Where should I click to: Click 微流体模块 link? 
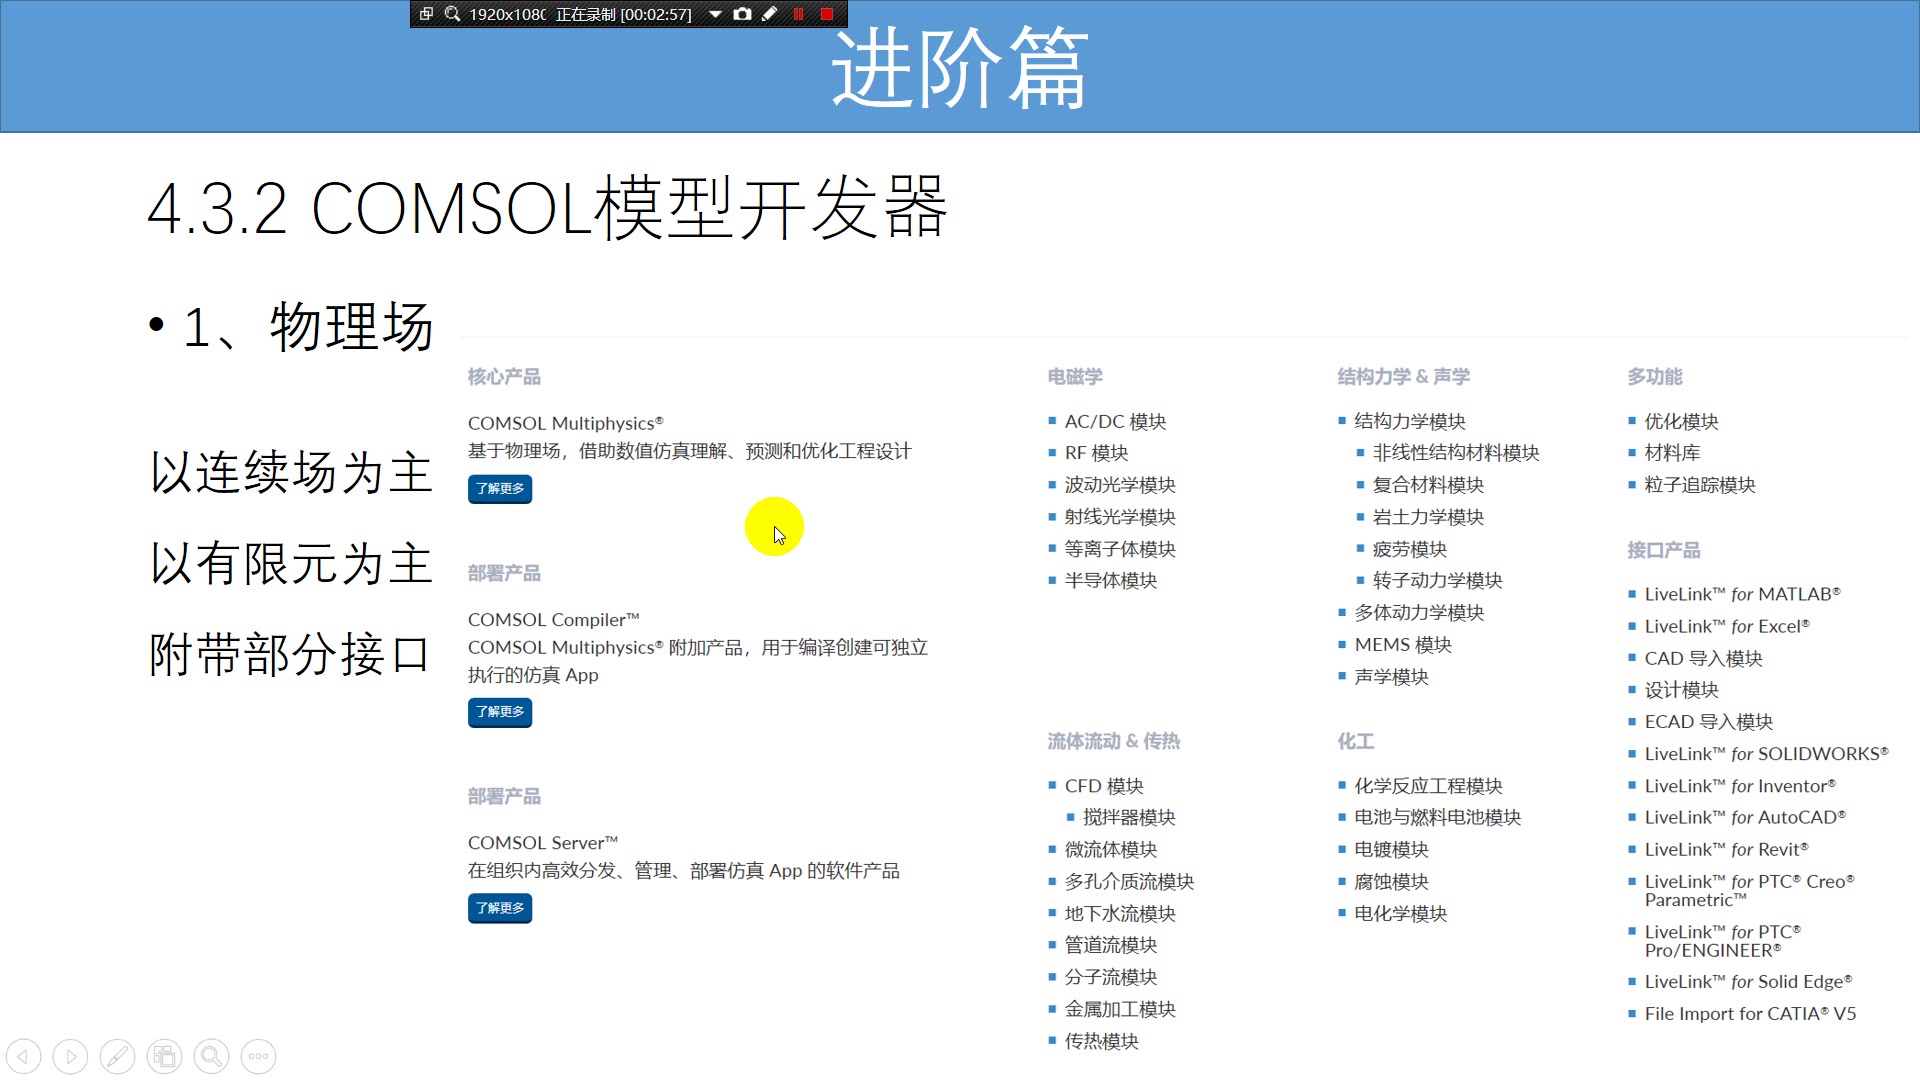1111,849
